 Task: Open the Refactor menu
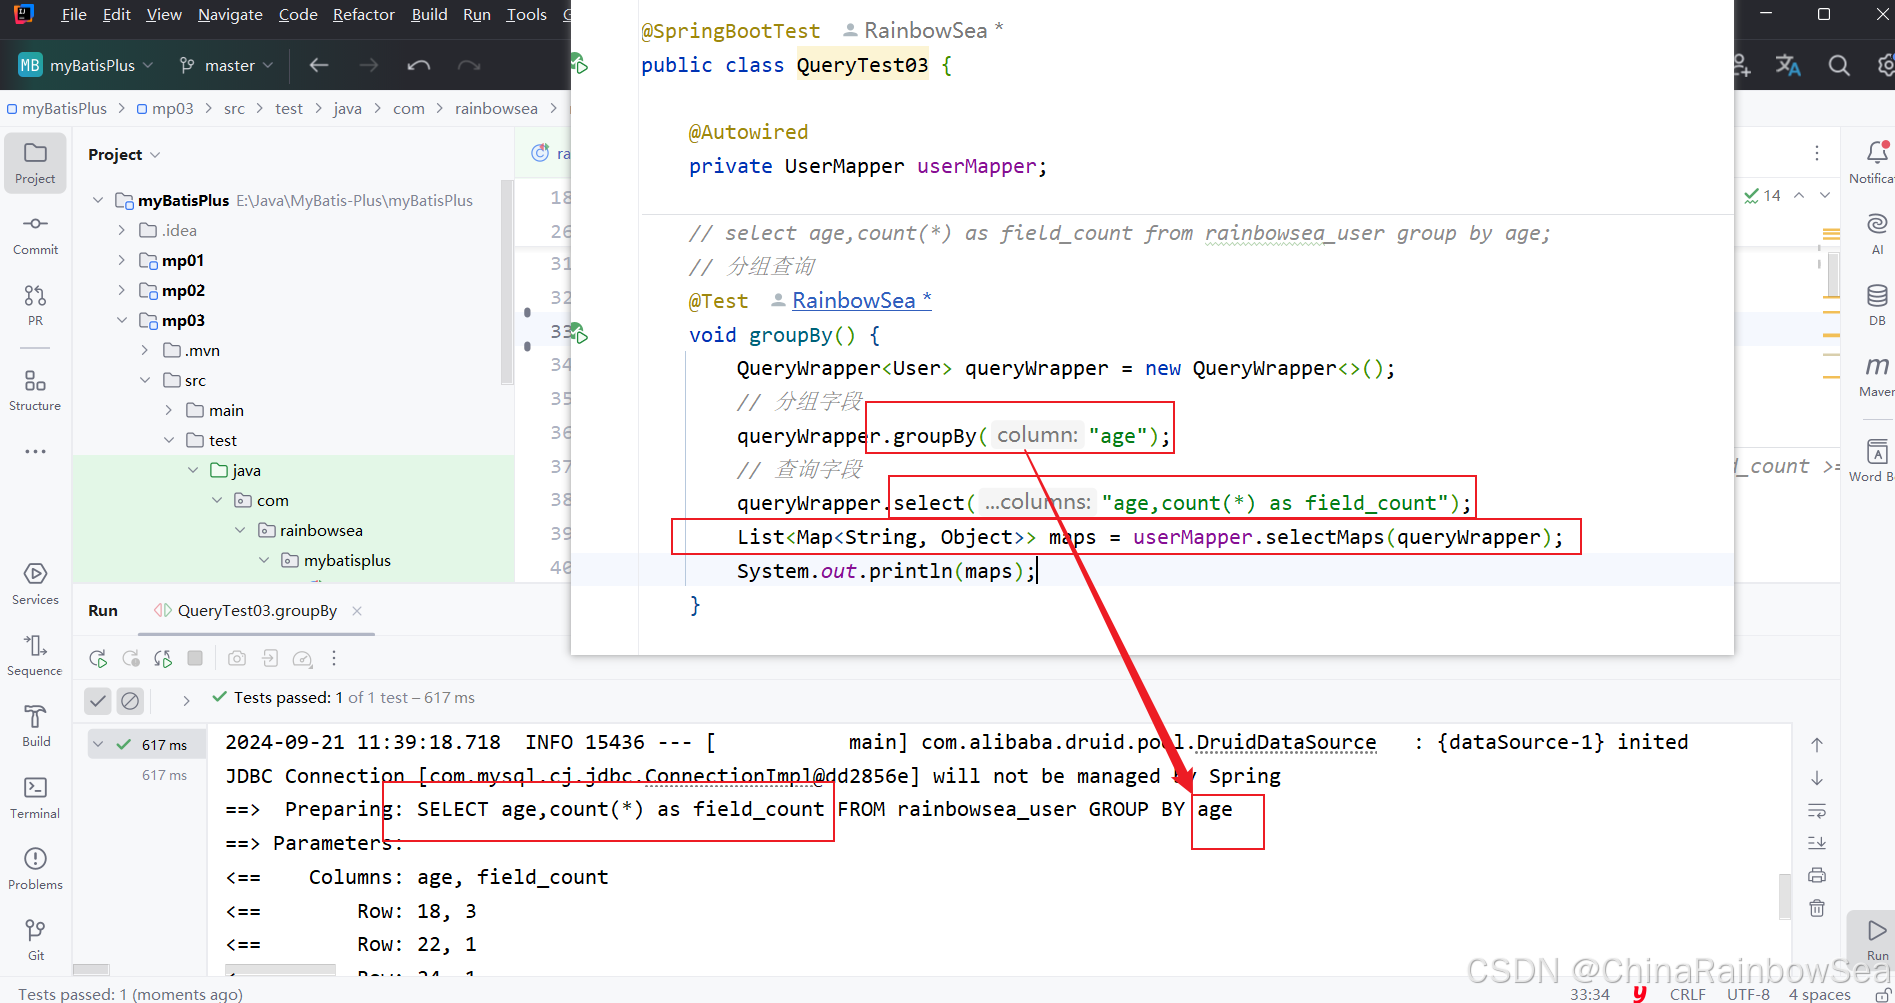pos(364,14)
